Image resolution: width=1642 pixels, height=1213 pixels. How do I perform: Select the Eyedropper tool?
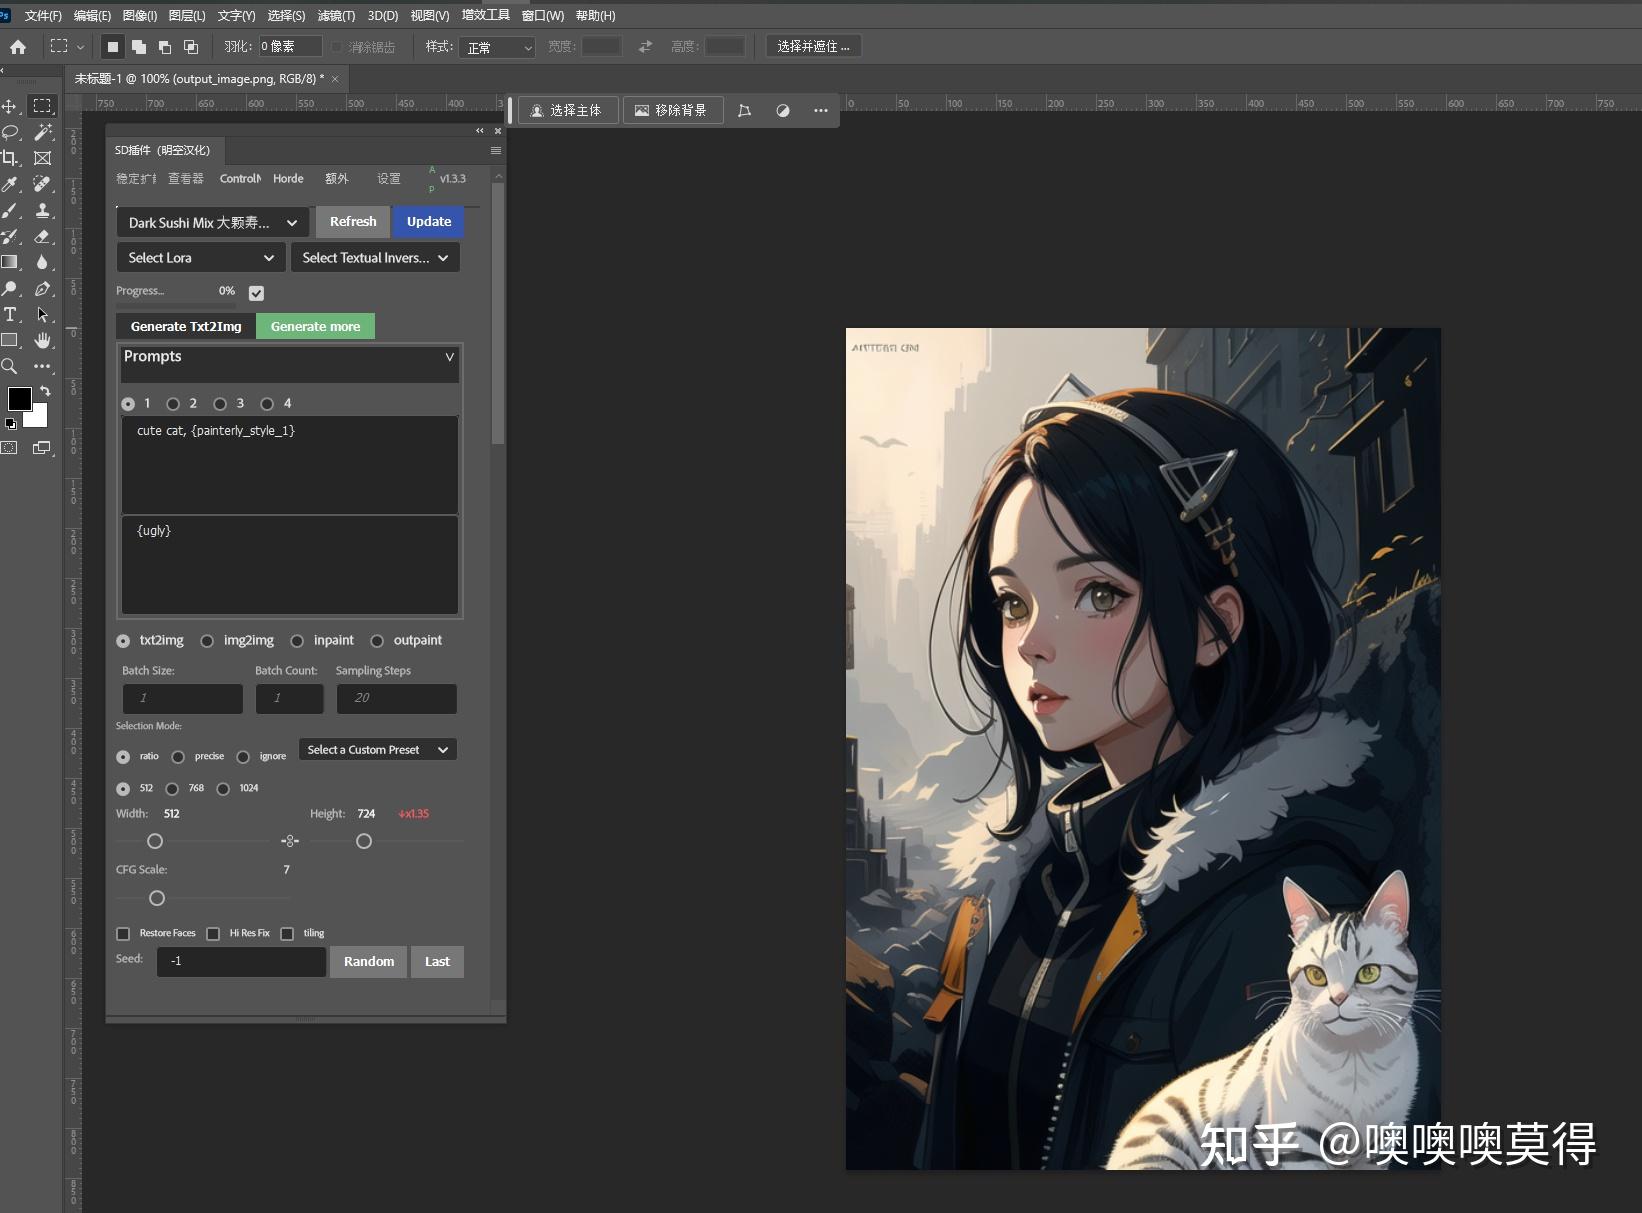click(10, 184)
